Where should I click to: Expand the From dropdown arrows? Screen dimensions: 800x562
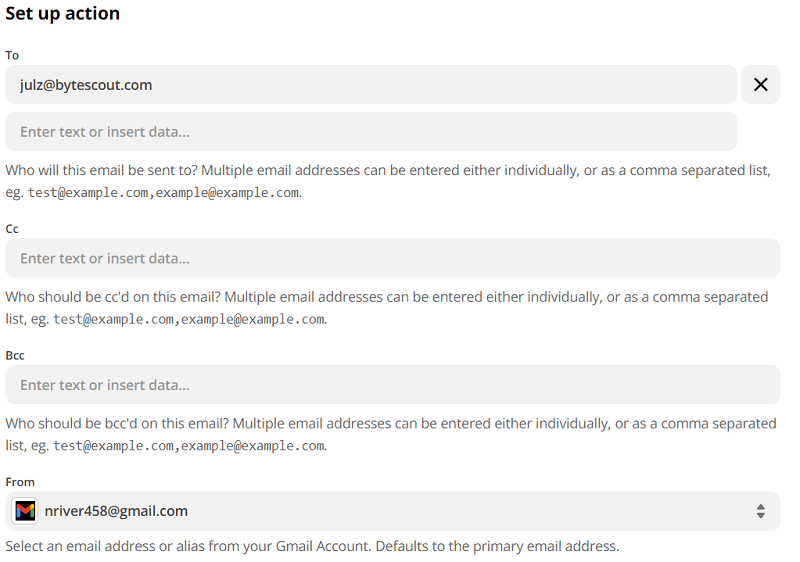click(x=760, y=511)
